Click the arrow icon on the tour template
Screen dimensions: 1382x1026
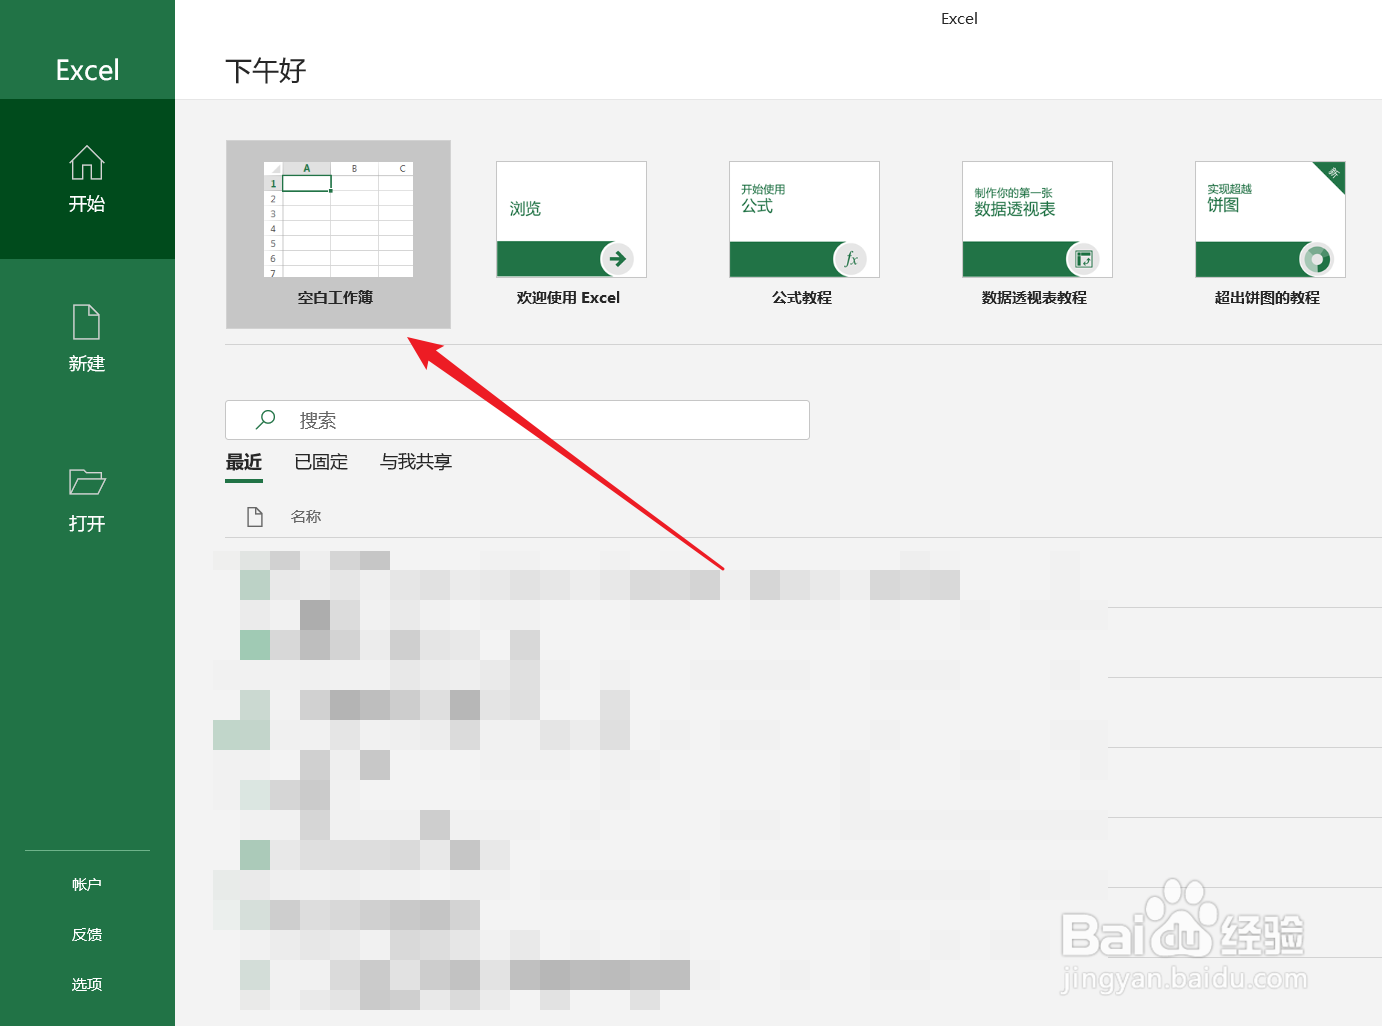pyautogui.click(x=618, y=259)
